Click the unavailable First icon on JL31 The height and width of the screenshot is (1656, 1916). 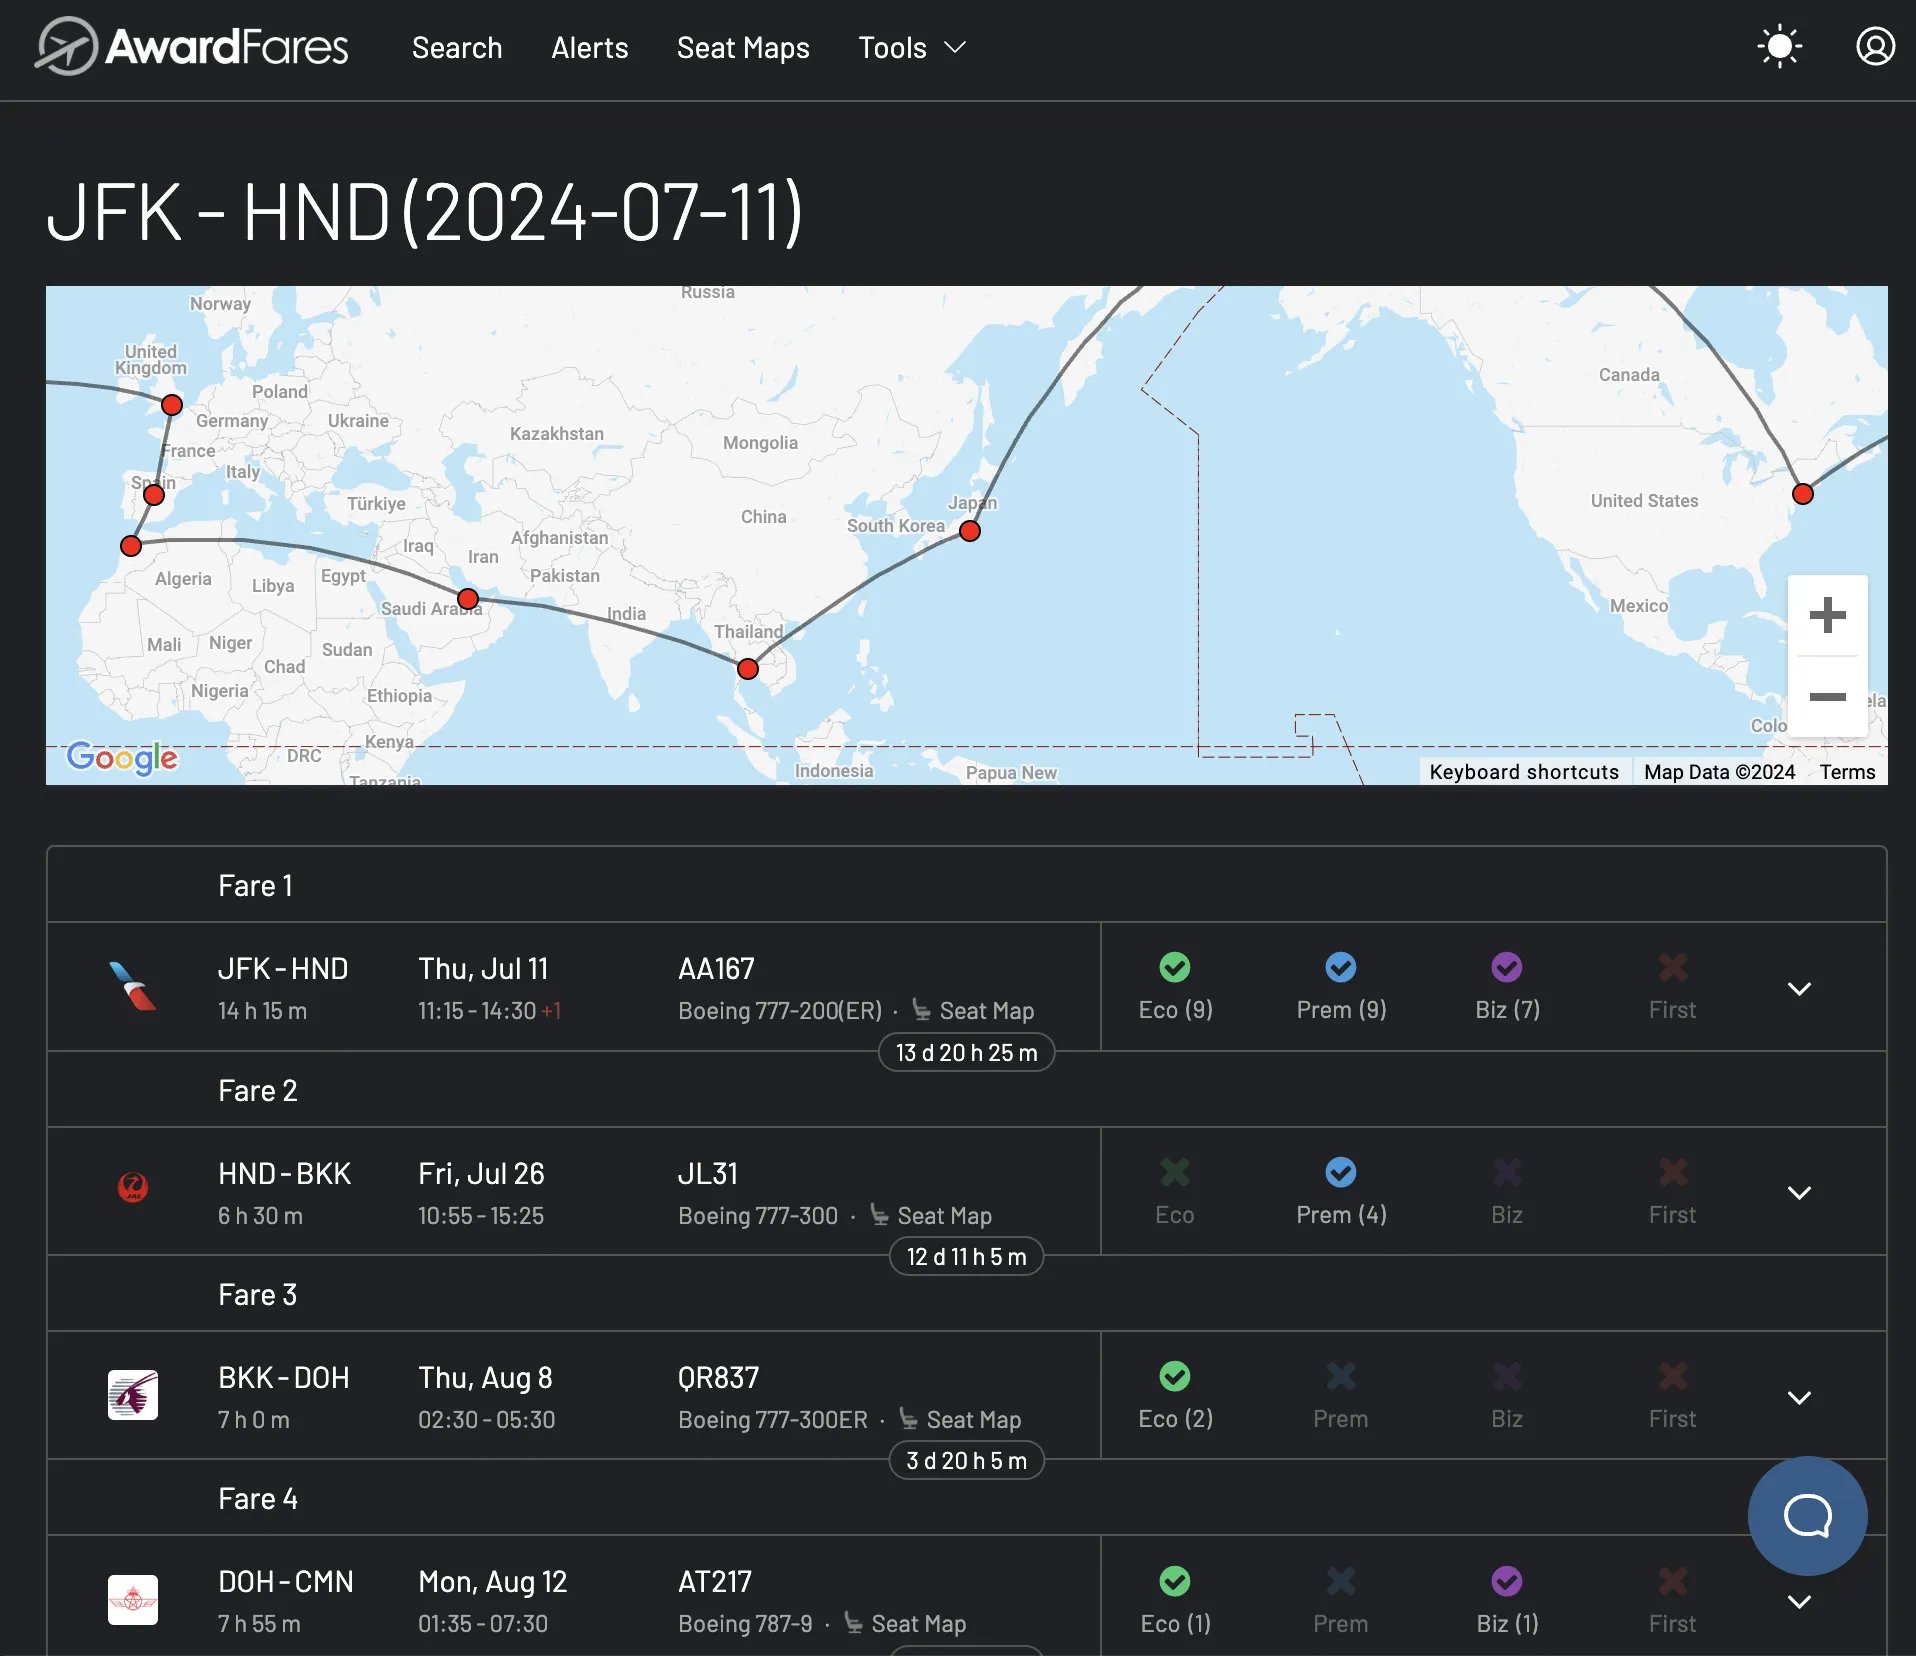1672,1172
